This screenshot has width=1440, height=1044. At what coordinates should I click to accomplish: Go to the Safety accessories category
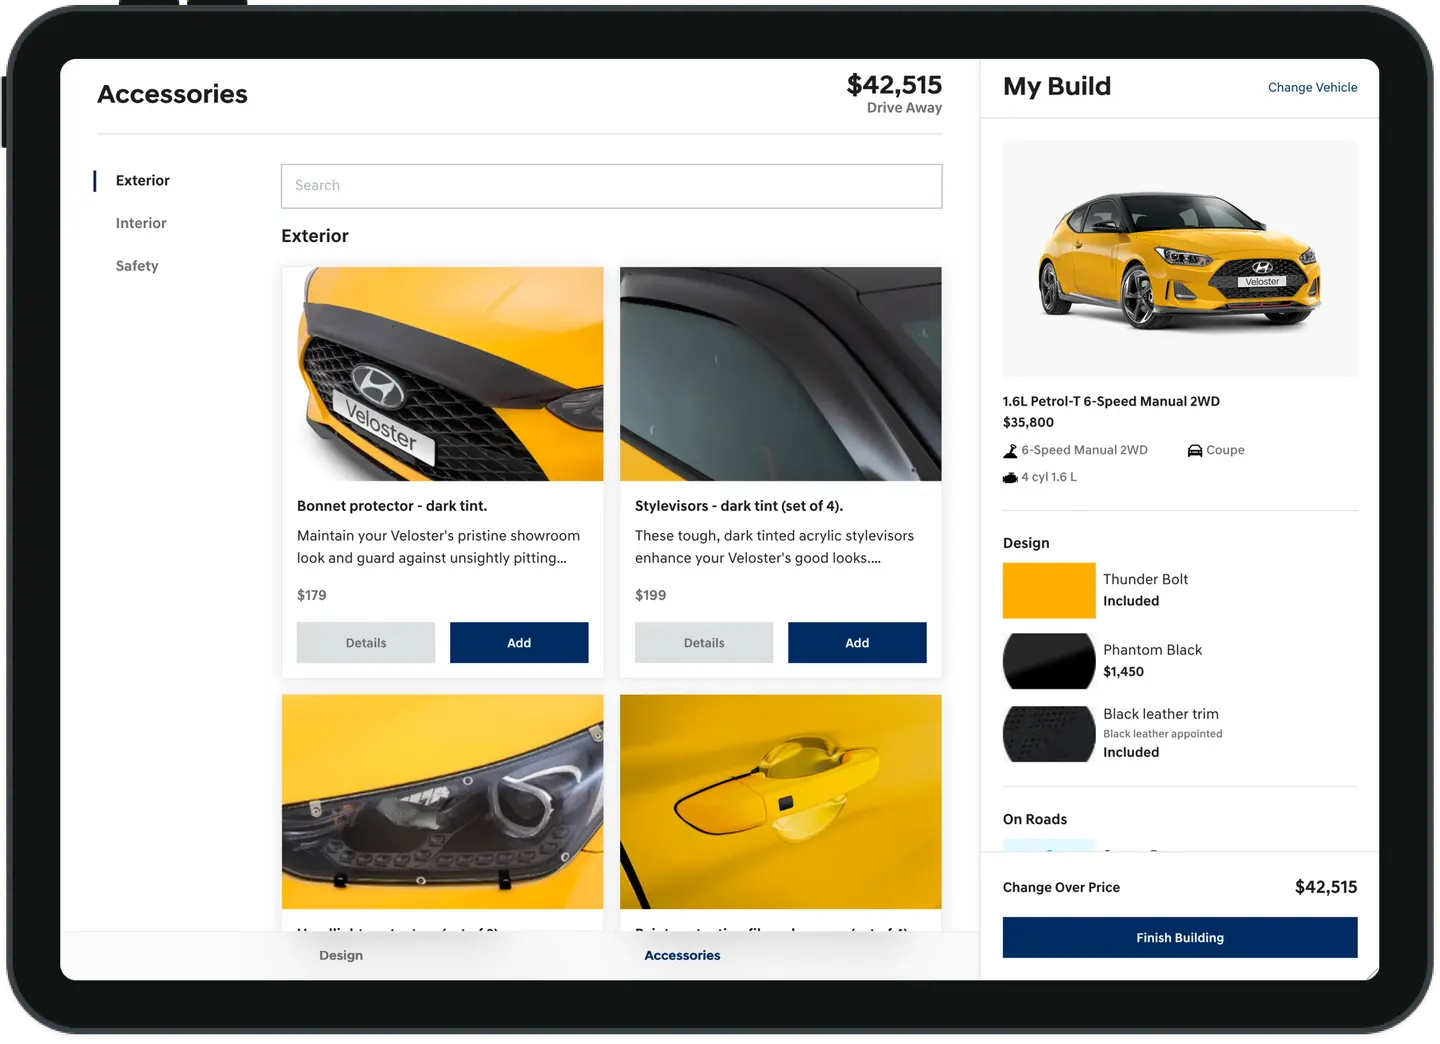pos(137,266)
